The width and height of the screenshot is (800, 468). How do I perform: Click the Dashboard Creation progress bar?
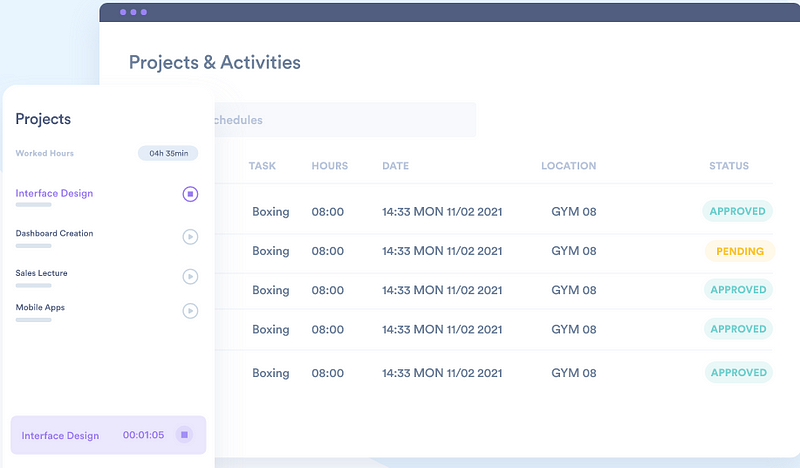coord(34,246)
